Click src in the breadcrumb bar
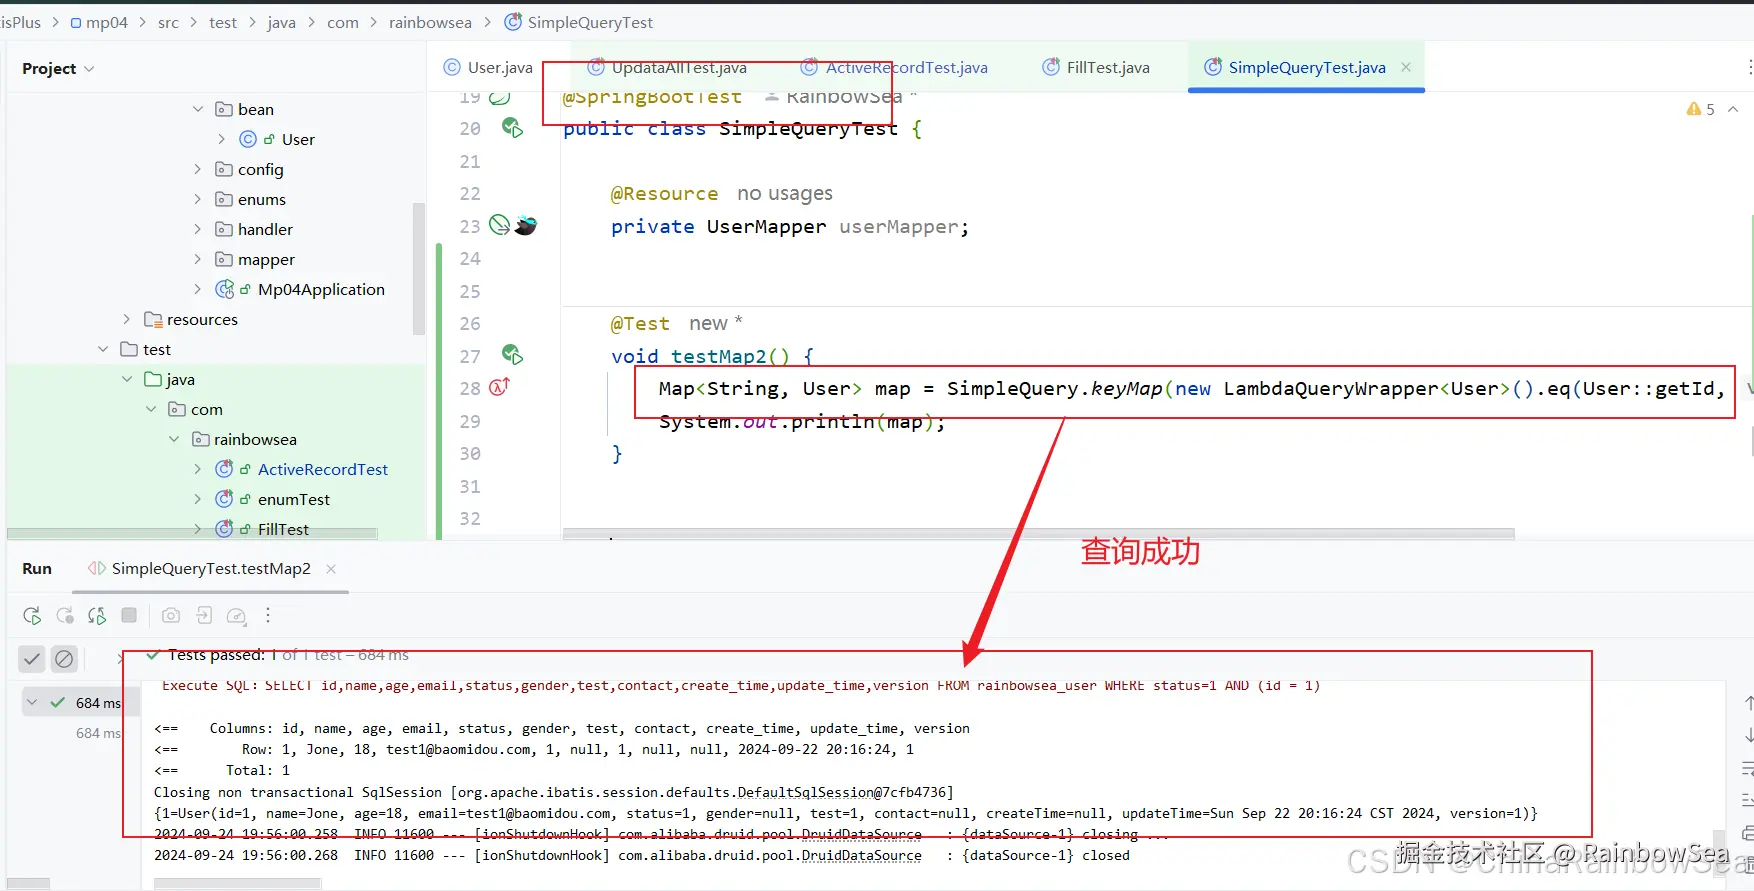This screenshot has height=891, width=1754. (168, 22)
